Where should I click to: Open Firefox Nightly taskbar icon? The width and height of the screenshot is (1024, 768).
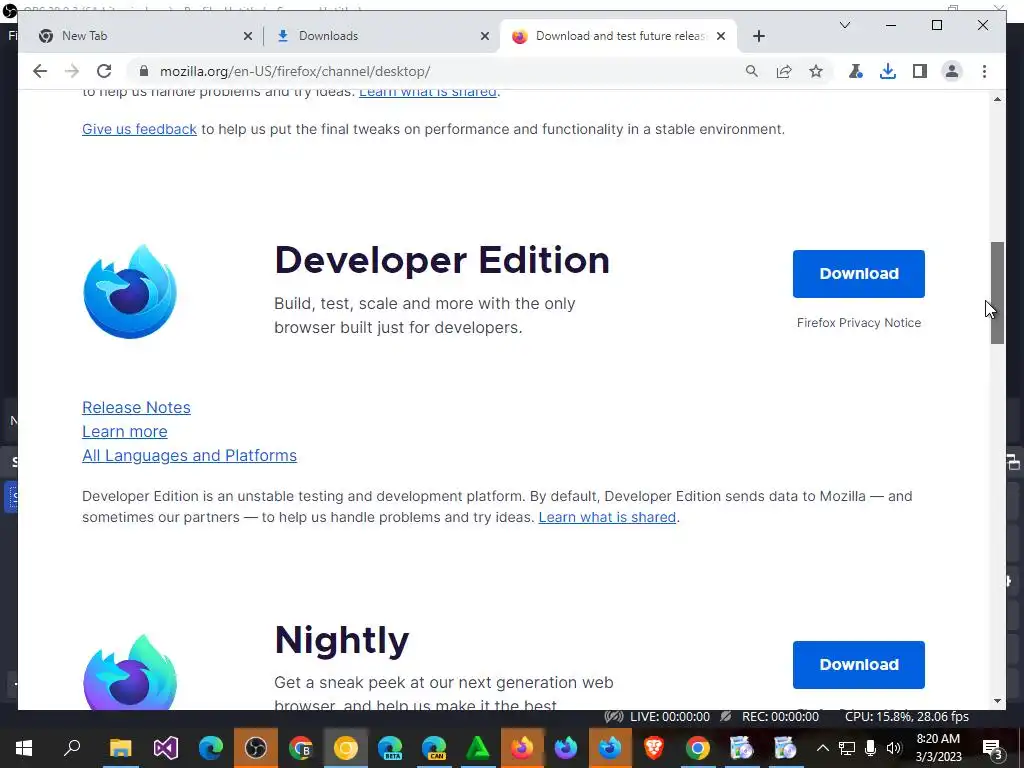[566, 748]
